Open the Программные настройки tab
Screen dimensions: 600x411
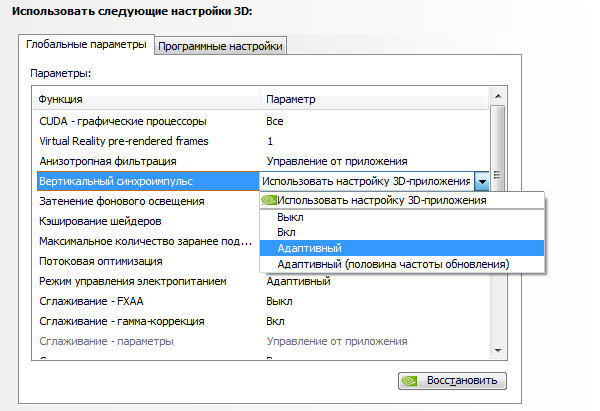coord(220,46)
